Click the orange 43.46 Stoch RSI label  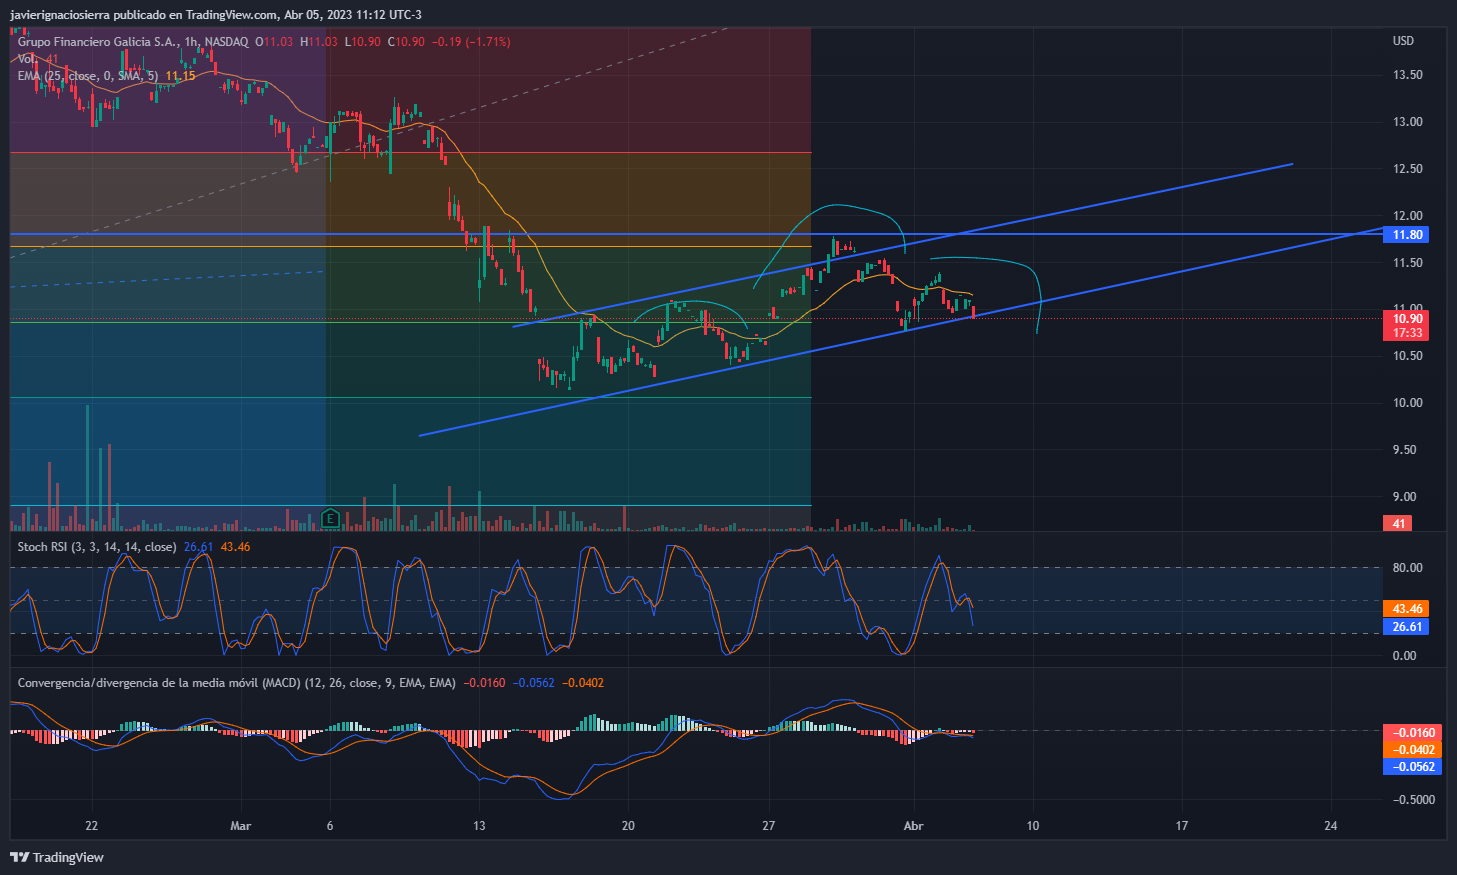1406,609
